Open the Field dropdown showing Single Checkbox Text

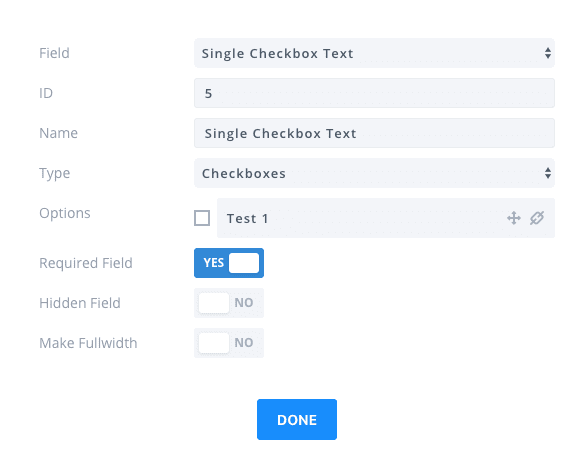tap(374, 53)
